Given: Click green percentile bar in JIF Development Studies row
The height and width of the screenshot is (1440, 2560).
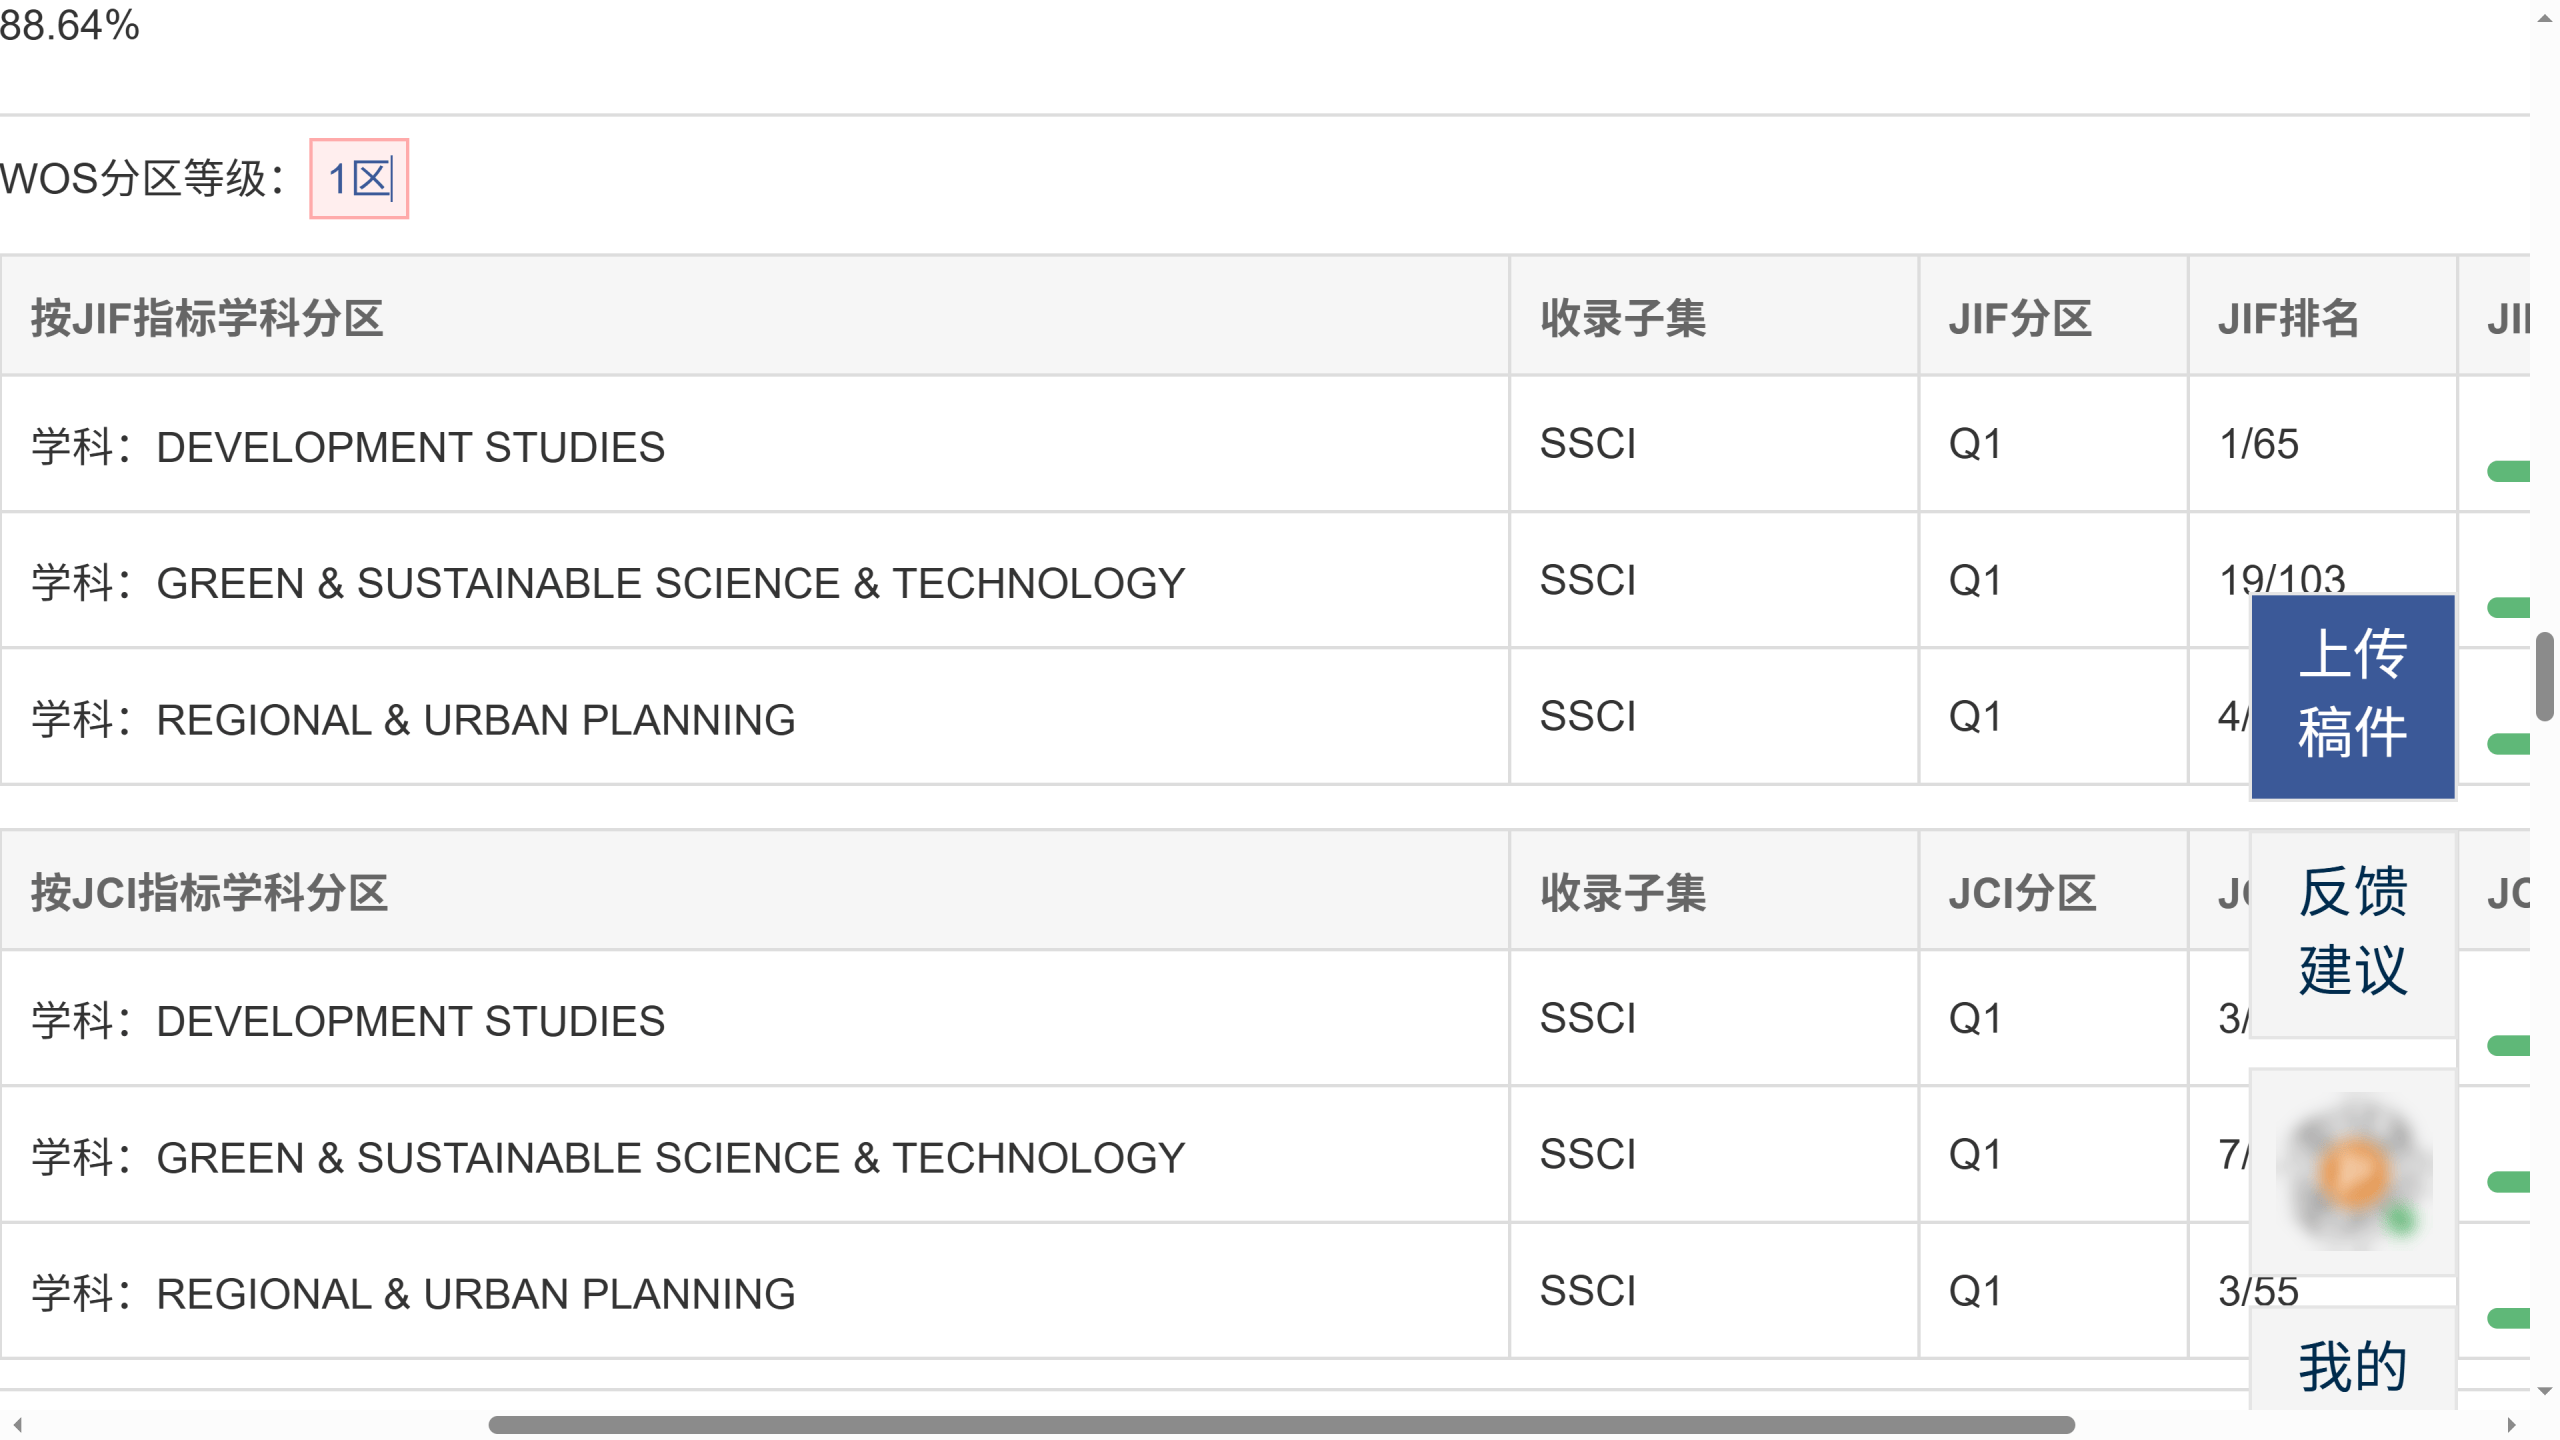Looking at the screenshot, I should click(2507, 471).
